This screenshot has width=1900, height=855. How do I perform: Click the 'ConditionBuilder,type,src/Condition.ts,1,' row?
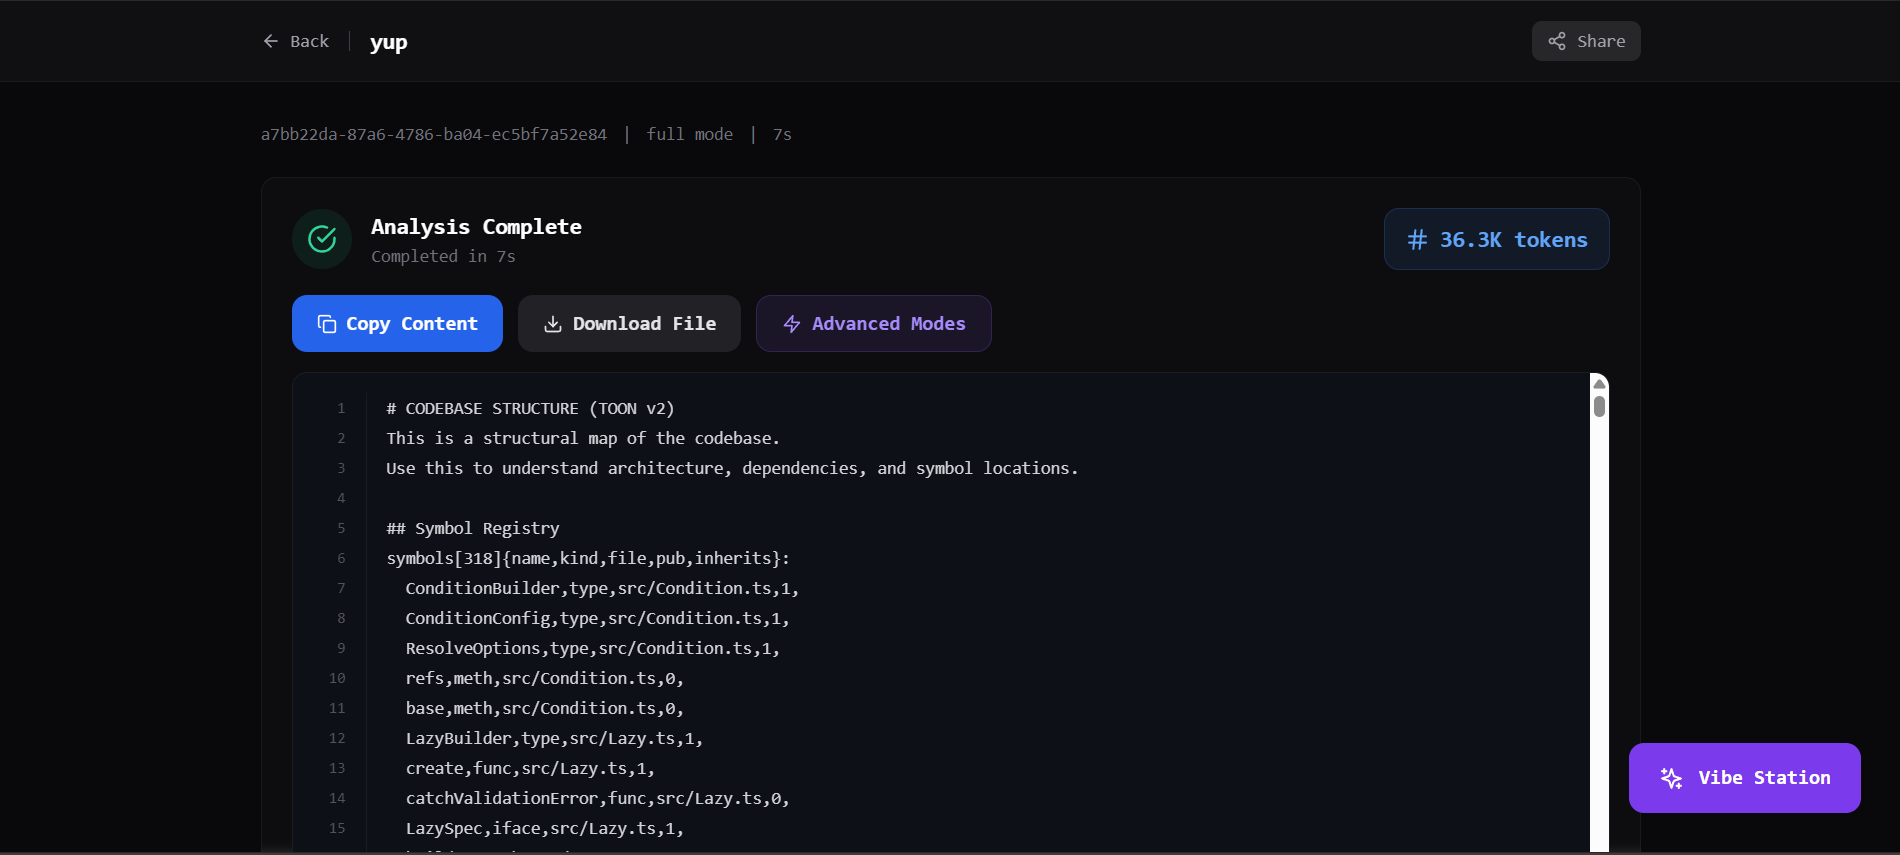point(602,588)
